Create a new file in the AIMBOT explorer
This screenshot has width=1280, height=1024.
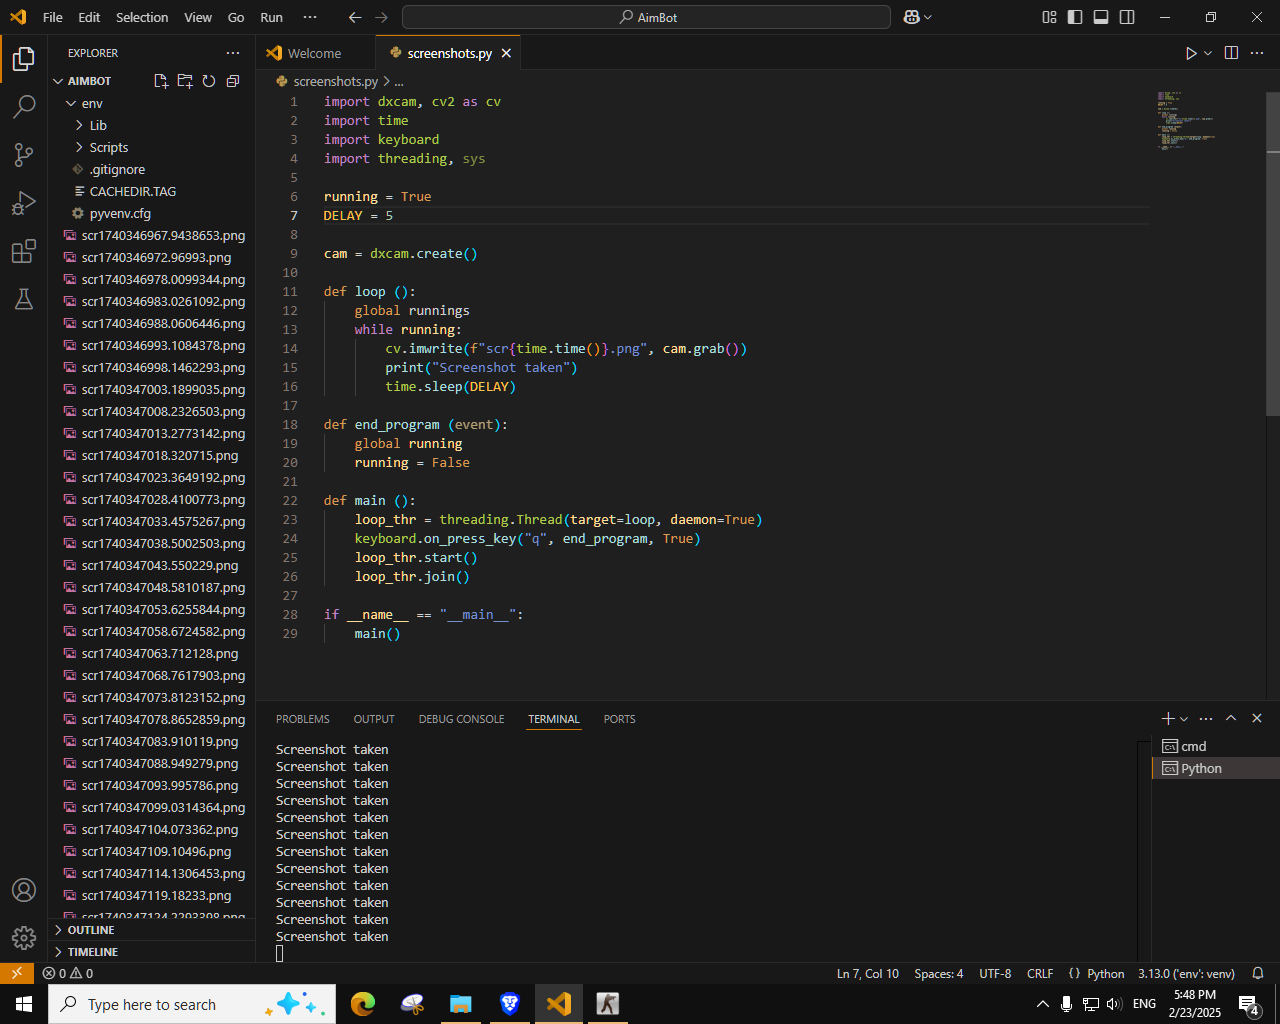click(x=161, y=81)
